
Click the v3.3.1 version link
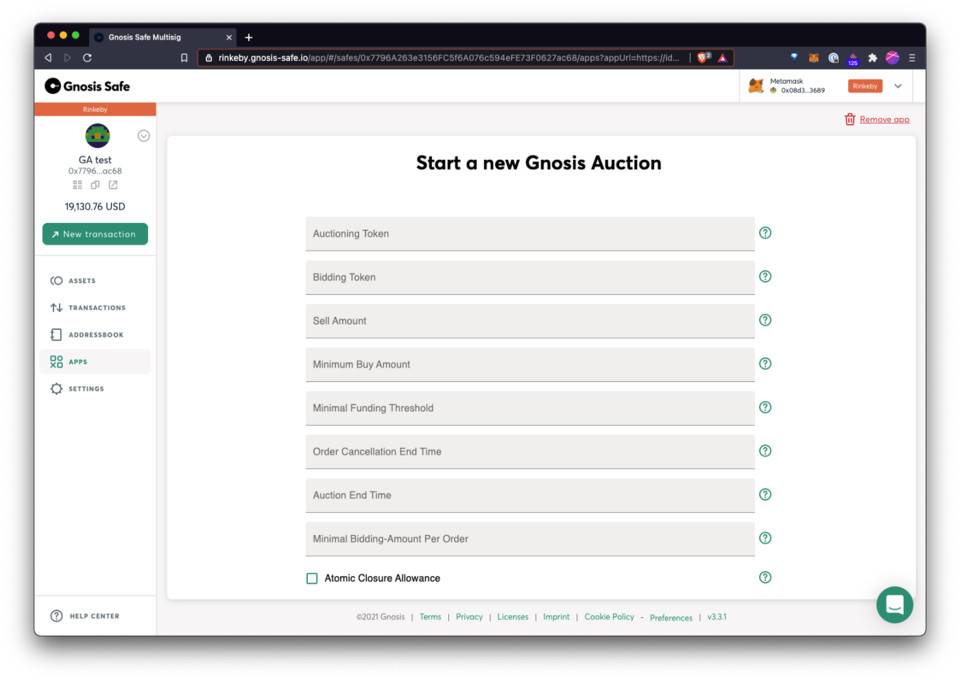(717, 617)
